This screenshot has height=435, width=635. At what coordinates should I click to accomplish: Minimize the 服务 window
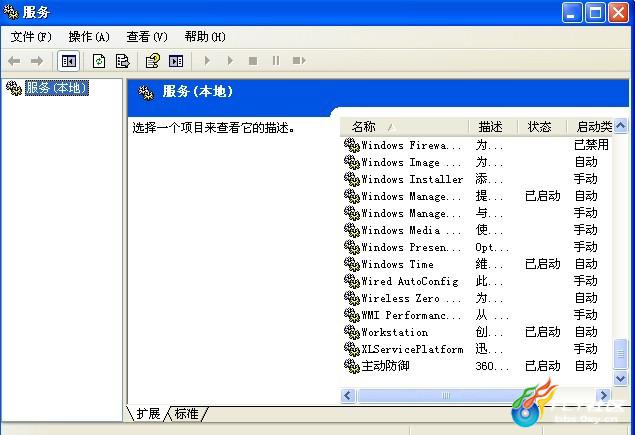click(x=572, y=13)
